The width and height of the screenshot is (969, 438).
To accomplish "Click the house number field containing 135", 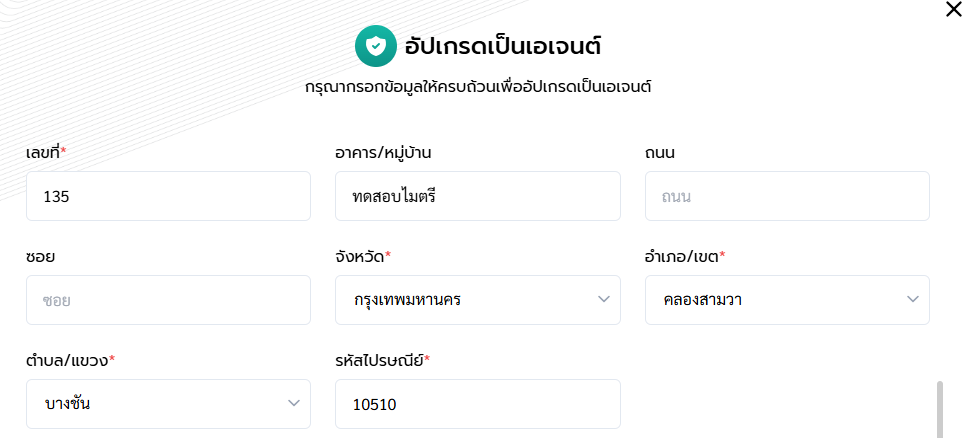I will click(168, 196).
